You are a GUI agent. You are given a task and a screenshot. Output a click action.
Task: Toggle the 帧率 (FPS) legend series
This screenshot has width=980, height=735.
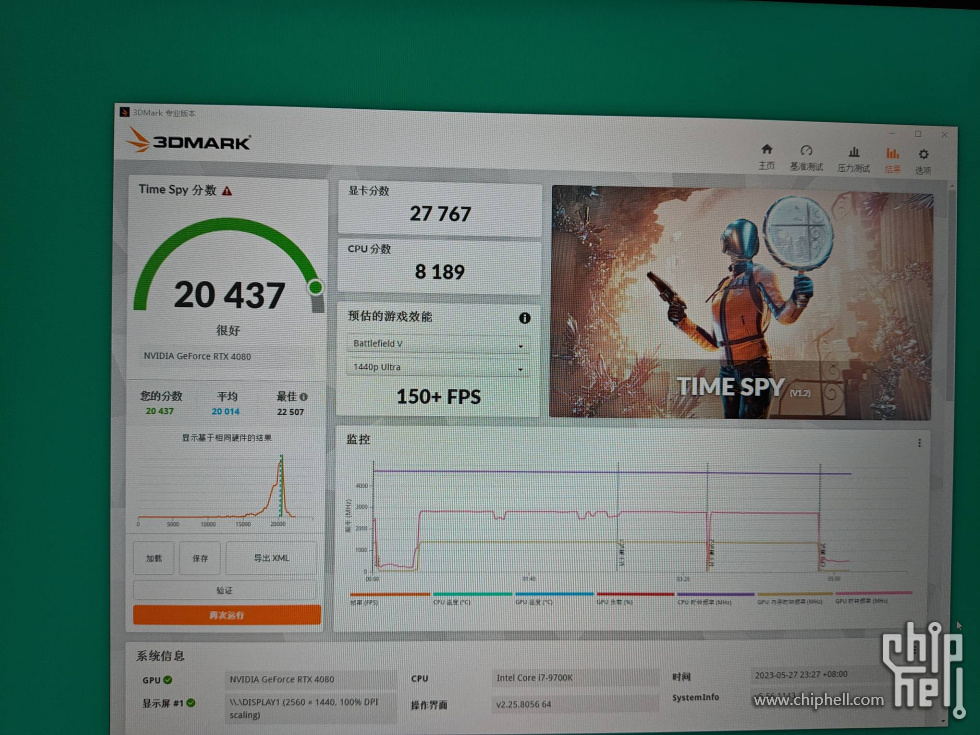(x=390, y=598)
